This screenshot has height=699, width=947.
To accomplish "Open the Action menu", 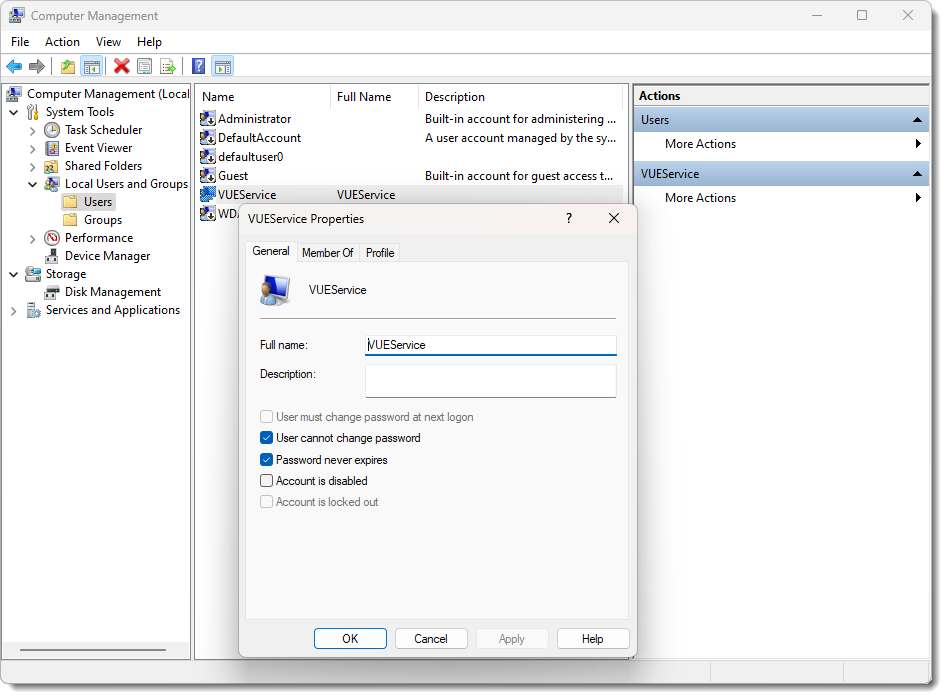I will (62, 42).
